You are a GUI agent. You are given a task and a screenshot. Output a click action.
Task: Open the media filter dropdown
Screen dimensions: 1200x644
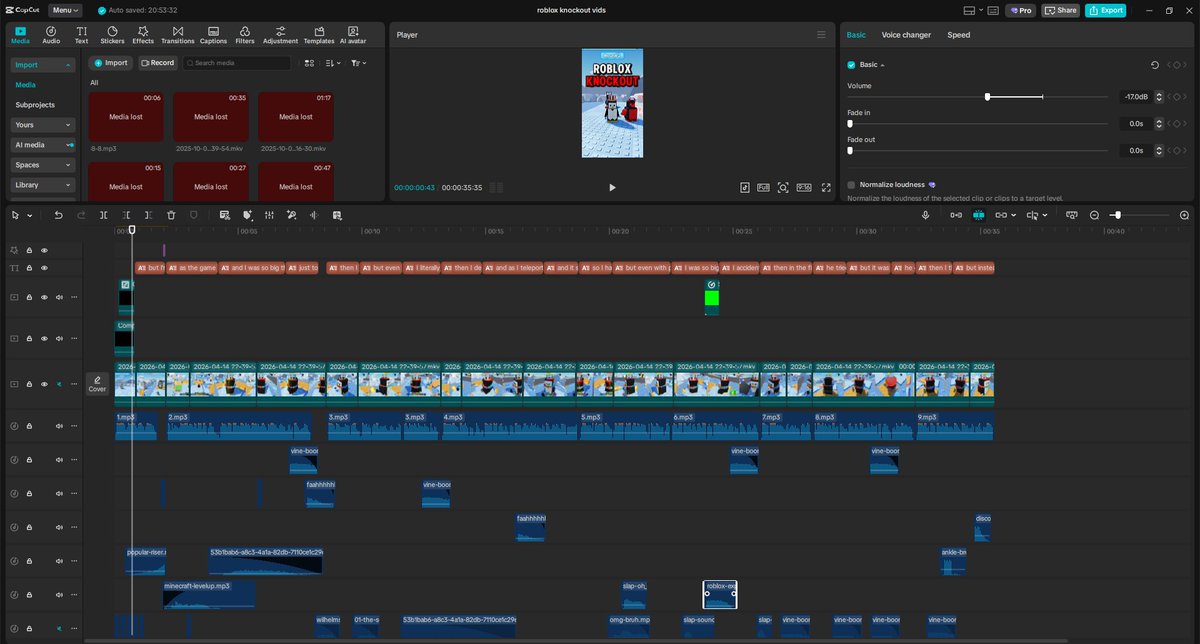(x=359, y=63)
